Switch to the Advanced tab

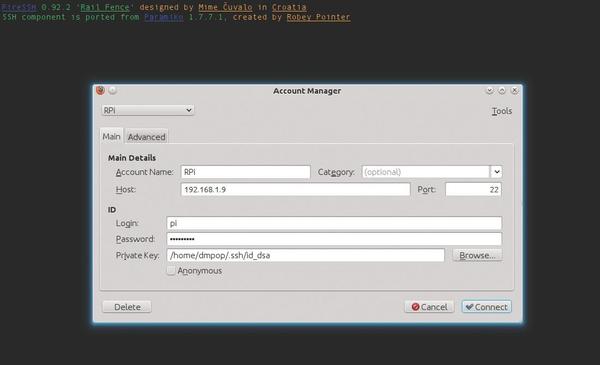[147, 137]
